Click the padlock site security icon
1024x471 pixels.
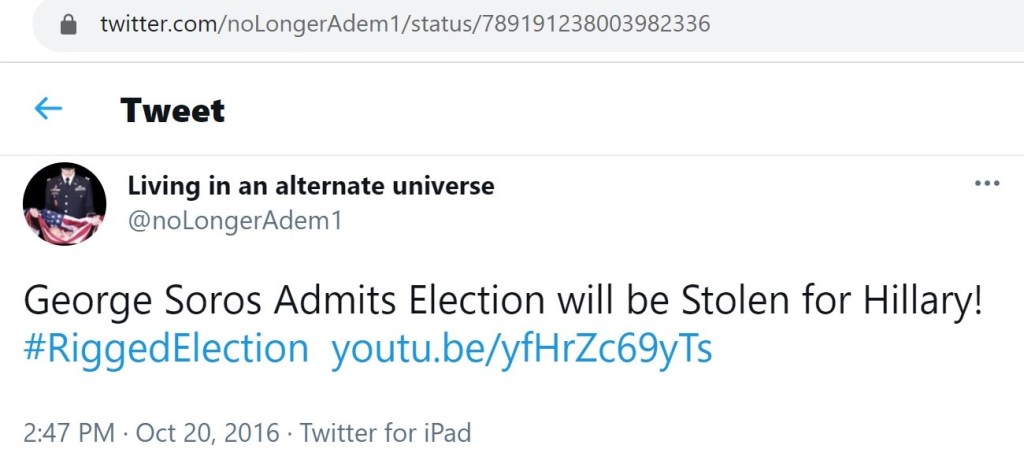pyautogui.click(x=69, y=24)
